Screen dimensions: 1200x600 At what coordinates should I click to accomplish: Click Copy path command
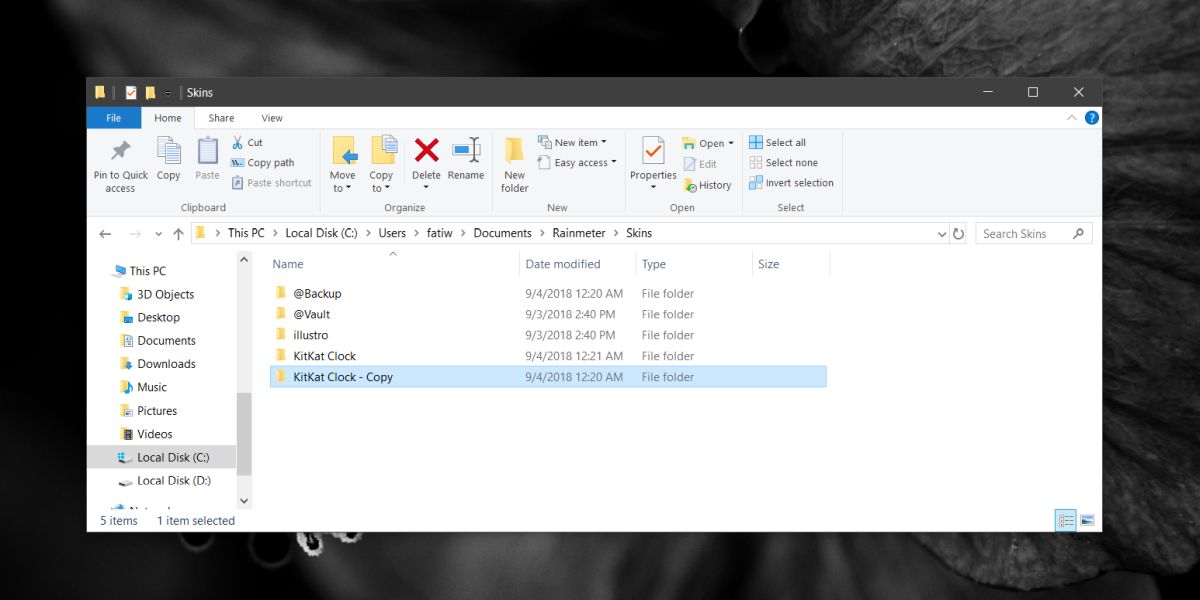pyautogui.click(x=262, y=163)
